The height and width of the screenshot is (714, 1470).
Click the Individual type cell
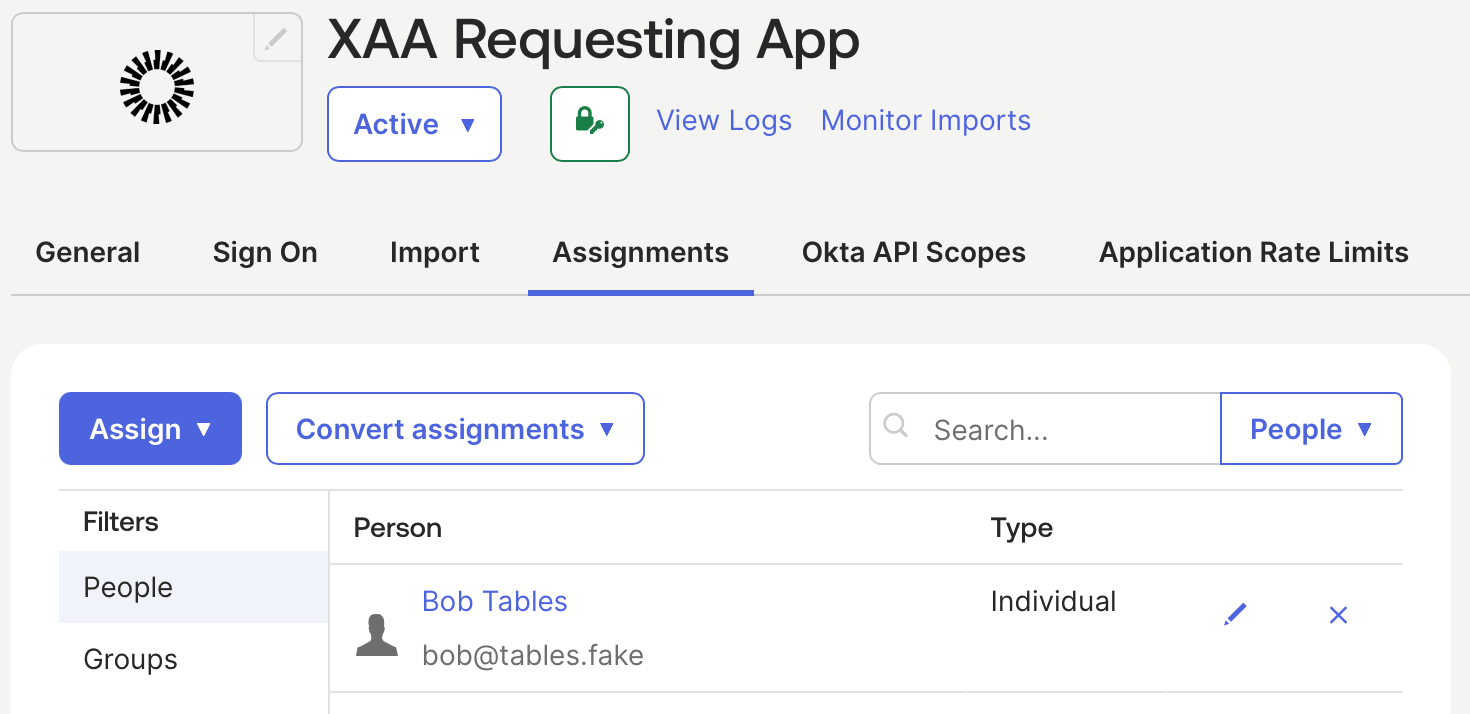click(1054, 601)
